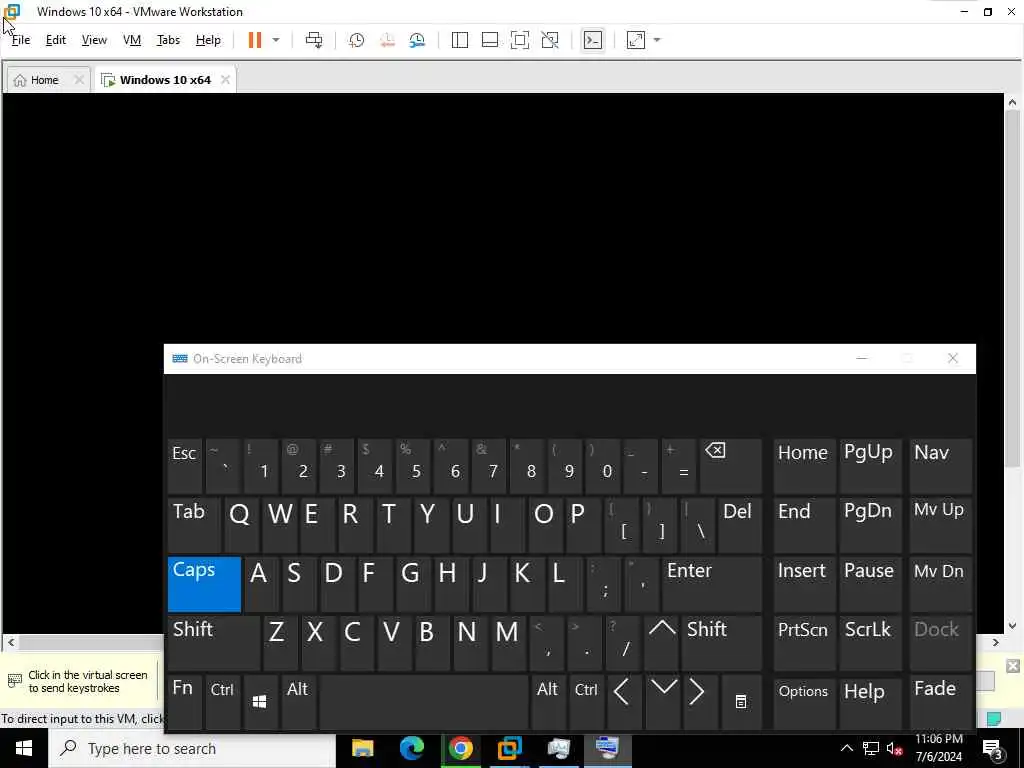The width and height of the screenshot is (1024, 768).
Task: Click the Fade key
Action: pos(940,702)
